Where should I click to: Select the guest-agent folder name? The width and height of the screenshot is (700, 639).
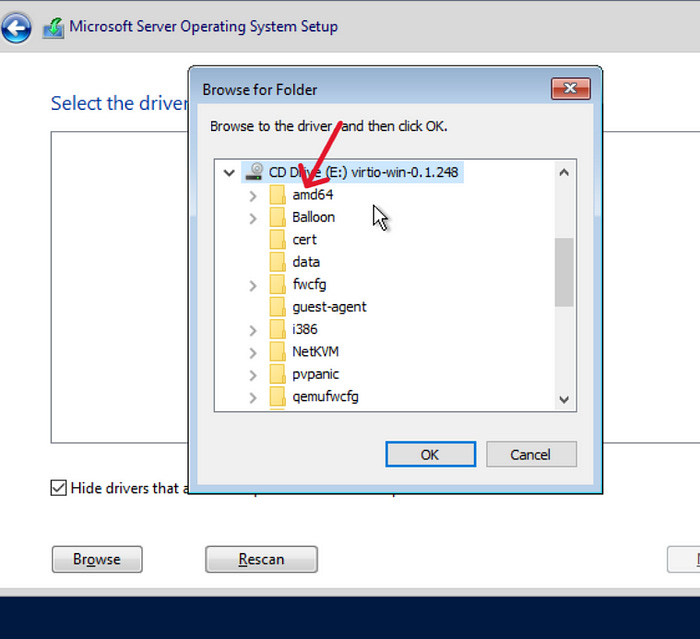click(x=329, y=307)
